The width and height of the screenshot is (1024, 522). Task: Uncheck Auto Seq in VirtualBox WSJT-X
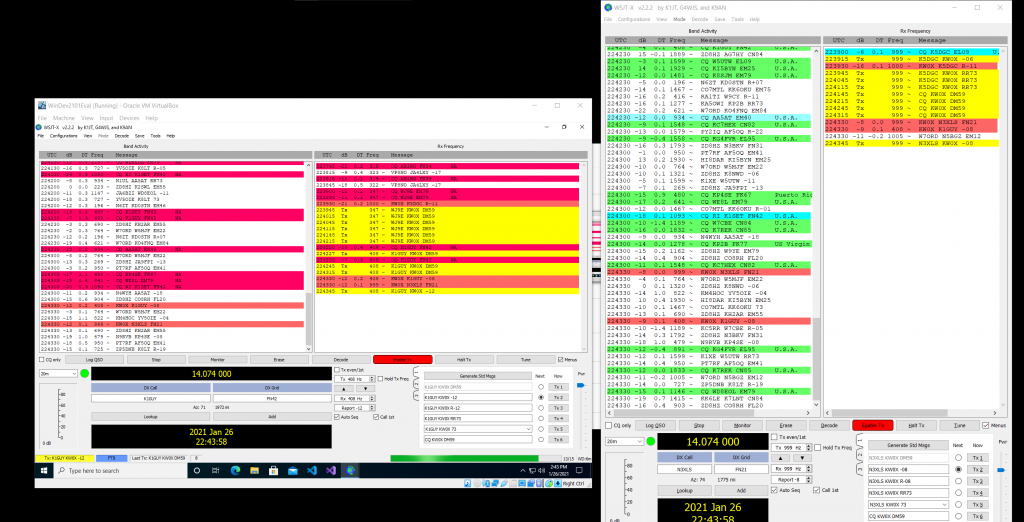click(x=337, y=417)
